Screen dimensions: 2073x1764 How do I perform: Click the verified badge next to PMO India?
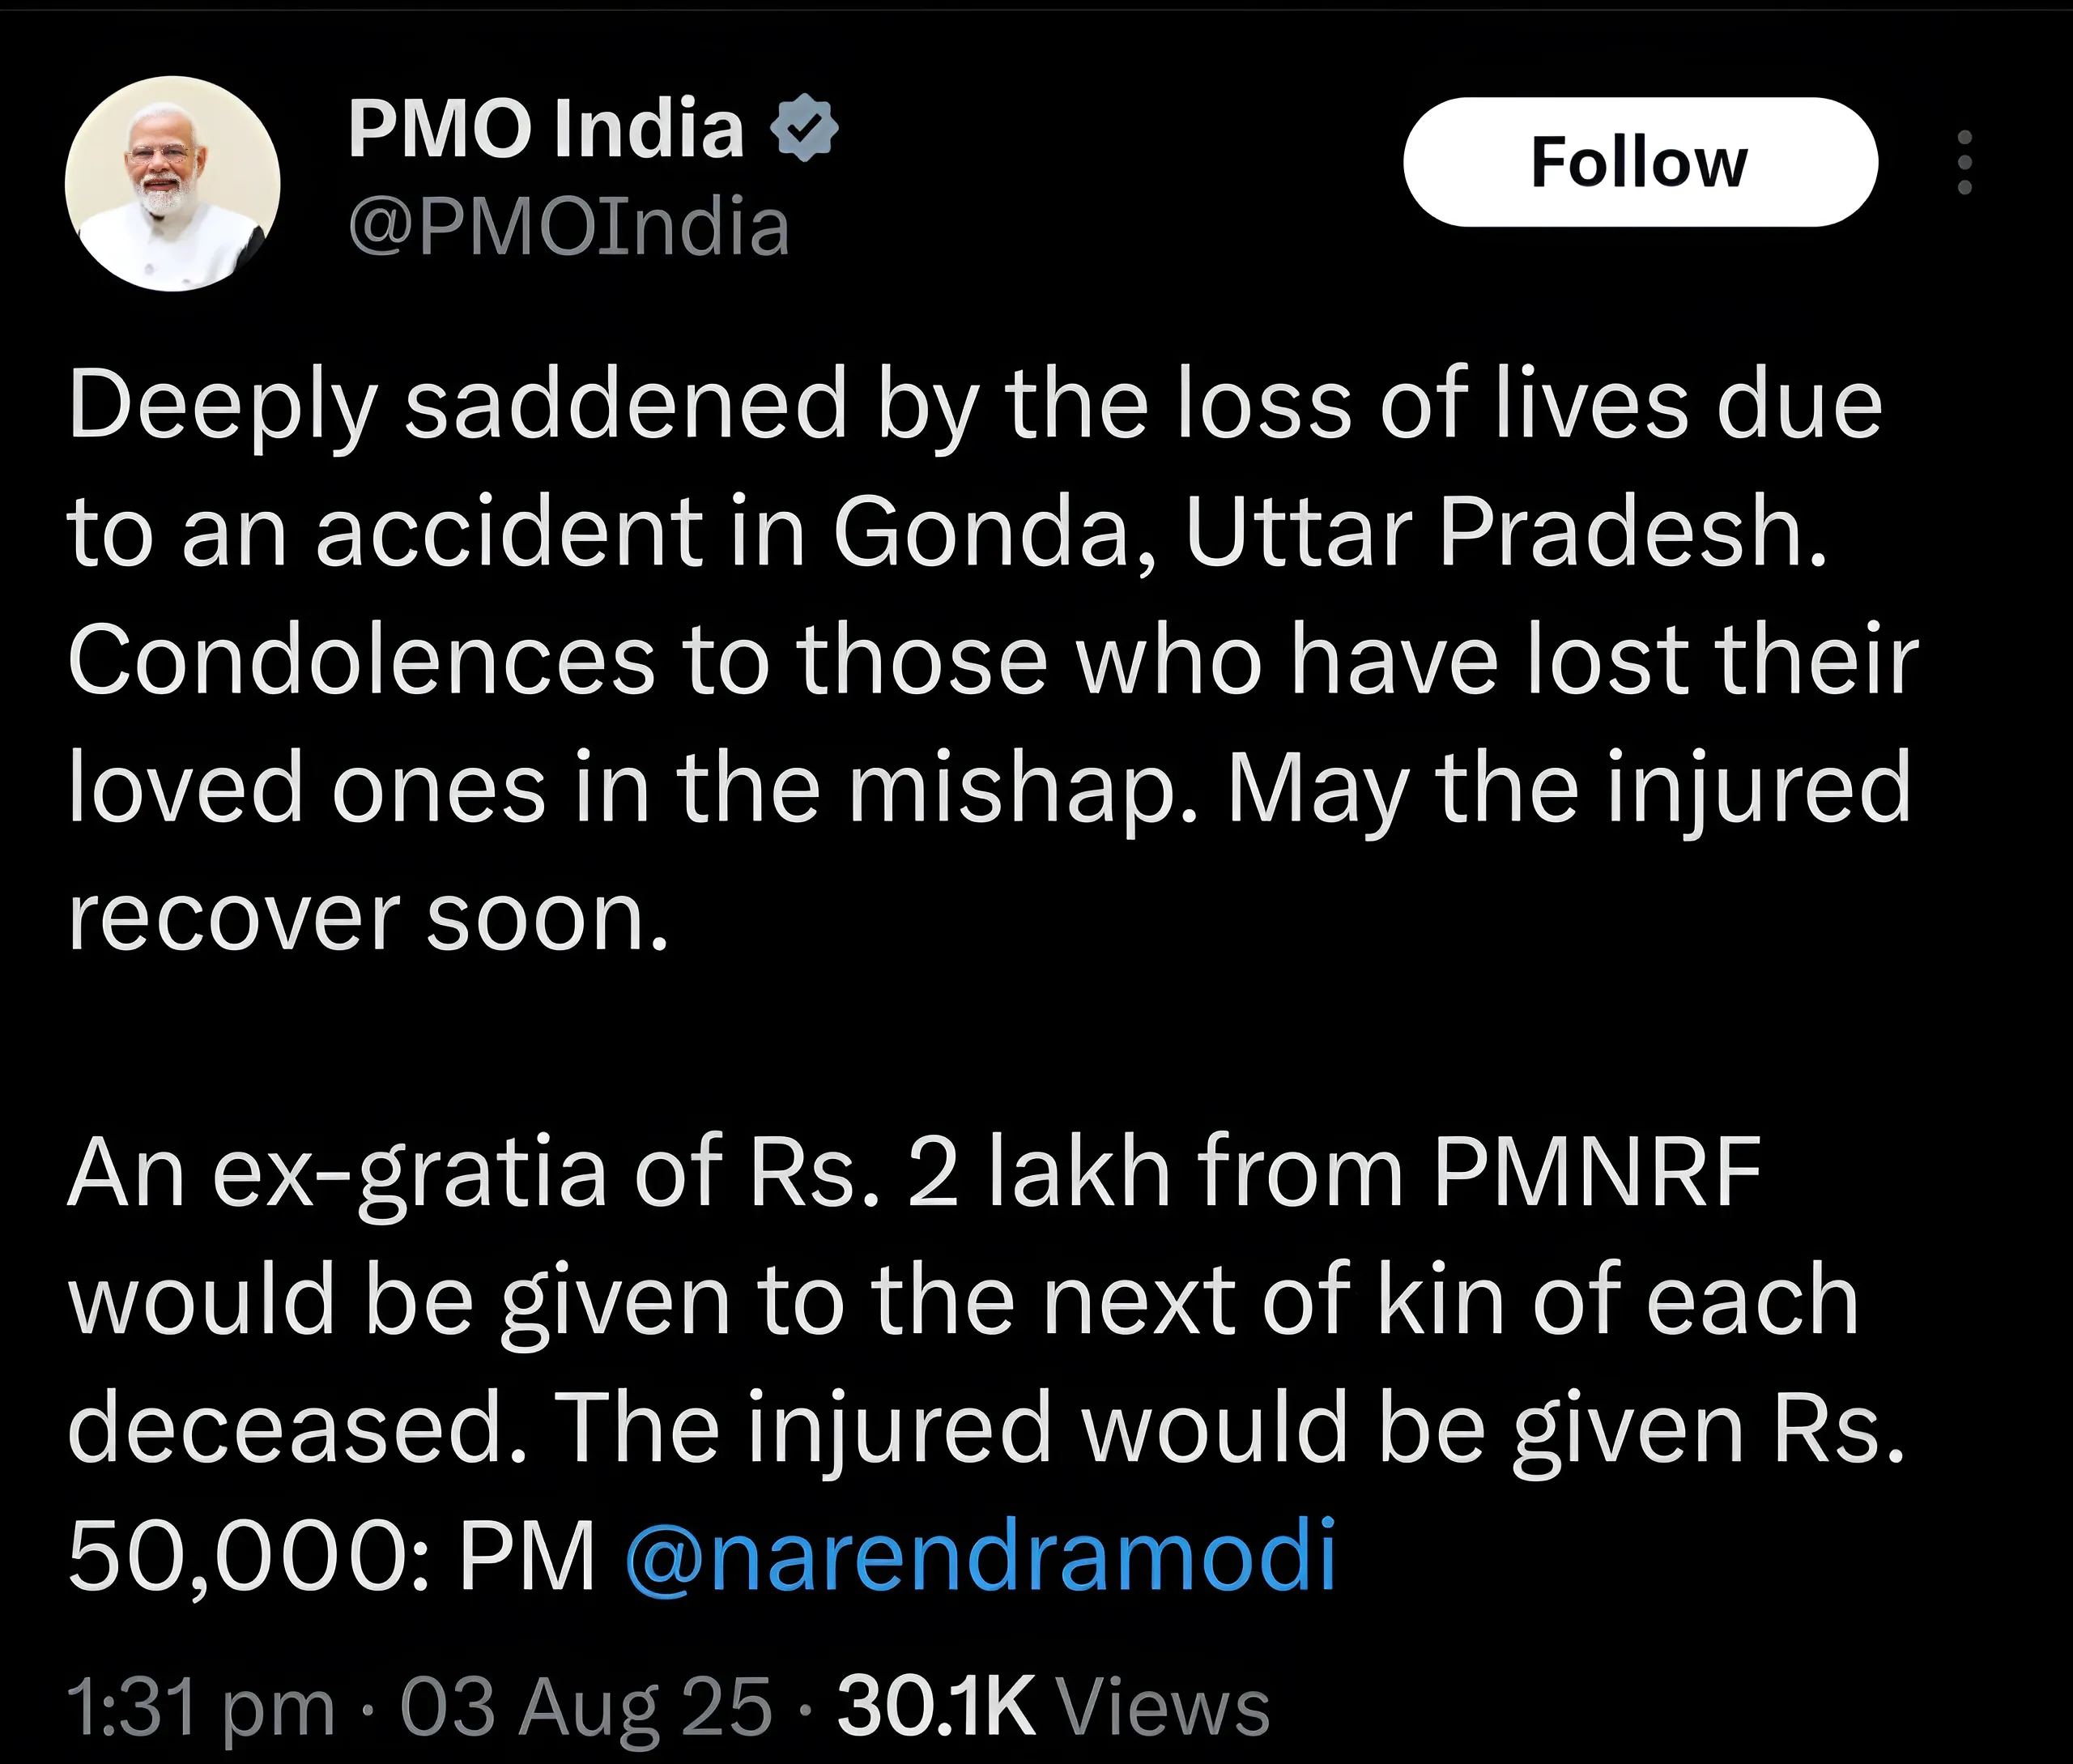click(804, 129)
